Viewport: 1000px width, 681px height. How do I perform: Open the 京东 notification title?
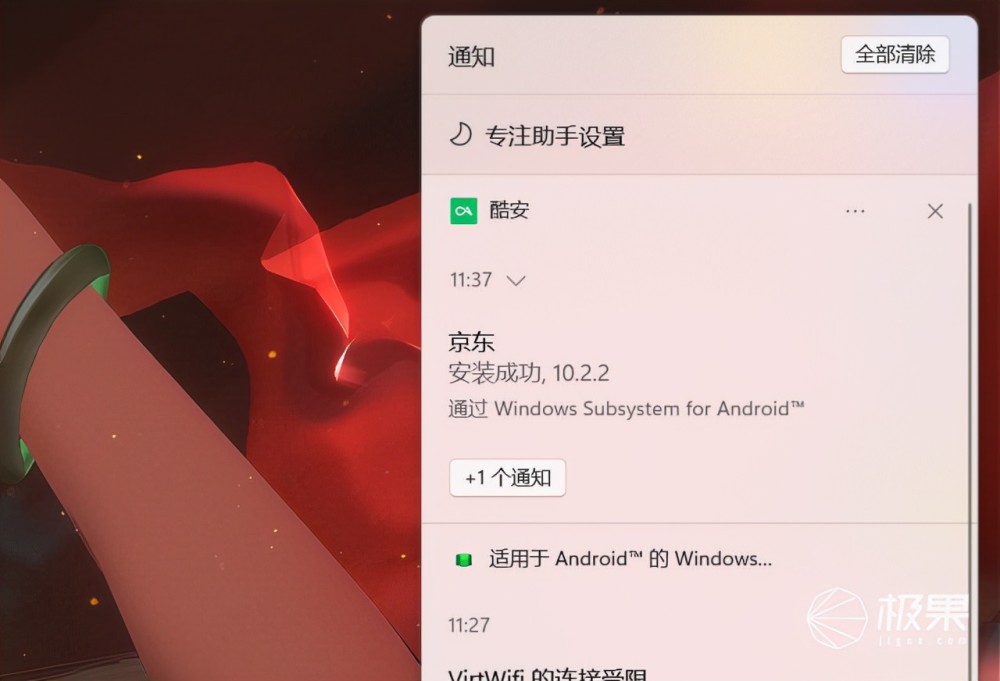[x=471, y=342]
